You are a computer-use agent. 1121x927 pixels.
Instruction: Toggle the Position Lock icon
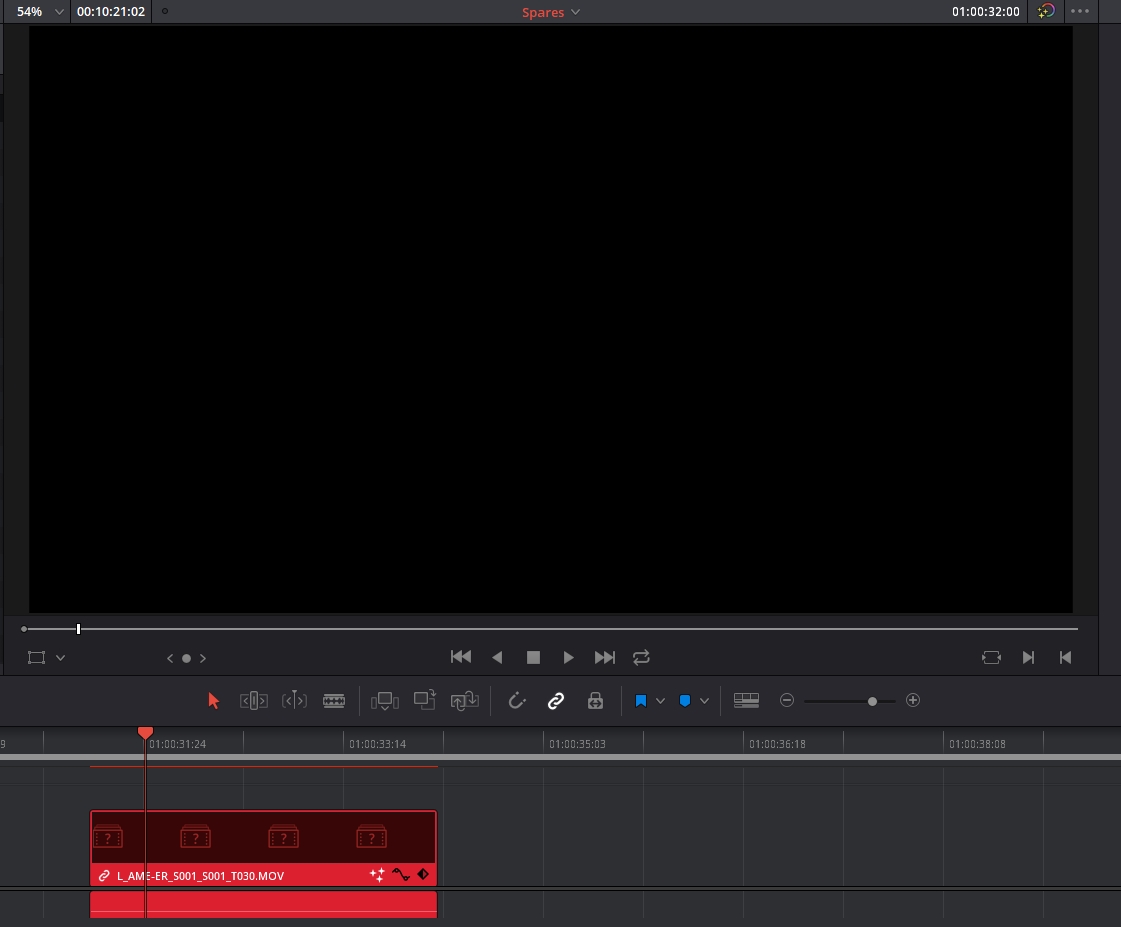[595, 701]
